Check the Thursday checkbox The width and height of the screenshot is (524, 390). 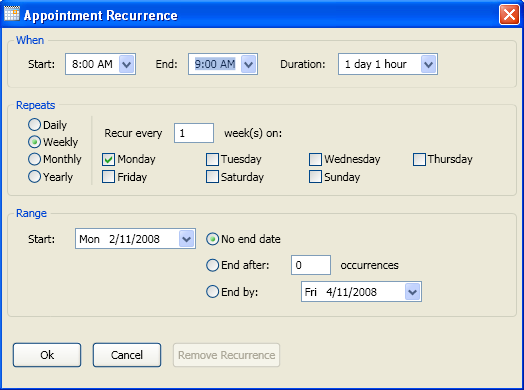click(x=419, y=159)
